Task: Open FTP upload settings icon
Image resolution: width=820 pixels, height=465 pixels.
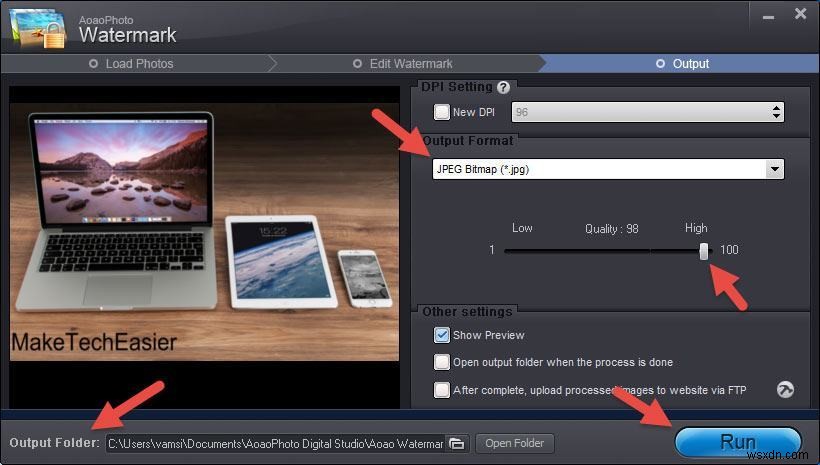Action: click(x=785, y=390)
